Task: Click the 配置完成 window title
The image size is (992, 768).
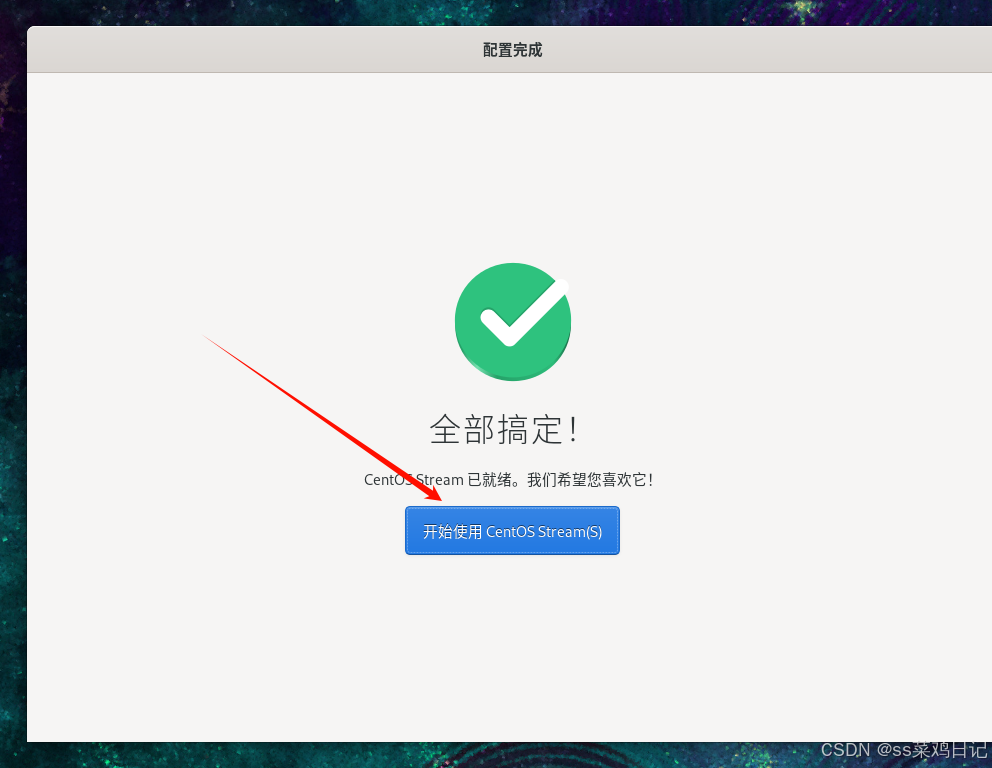Action: pyautogui.click(x=512, y=50)
